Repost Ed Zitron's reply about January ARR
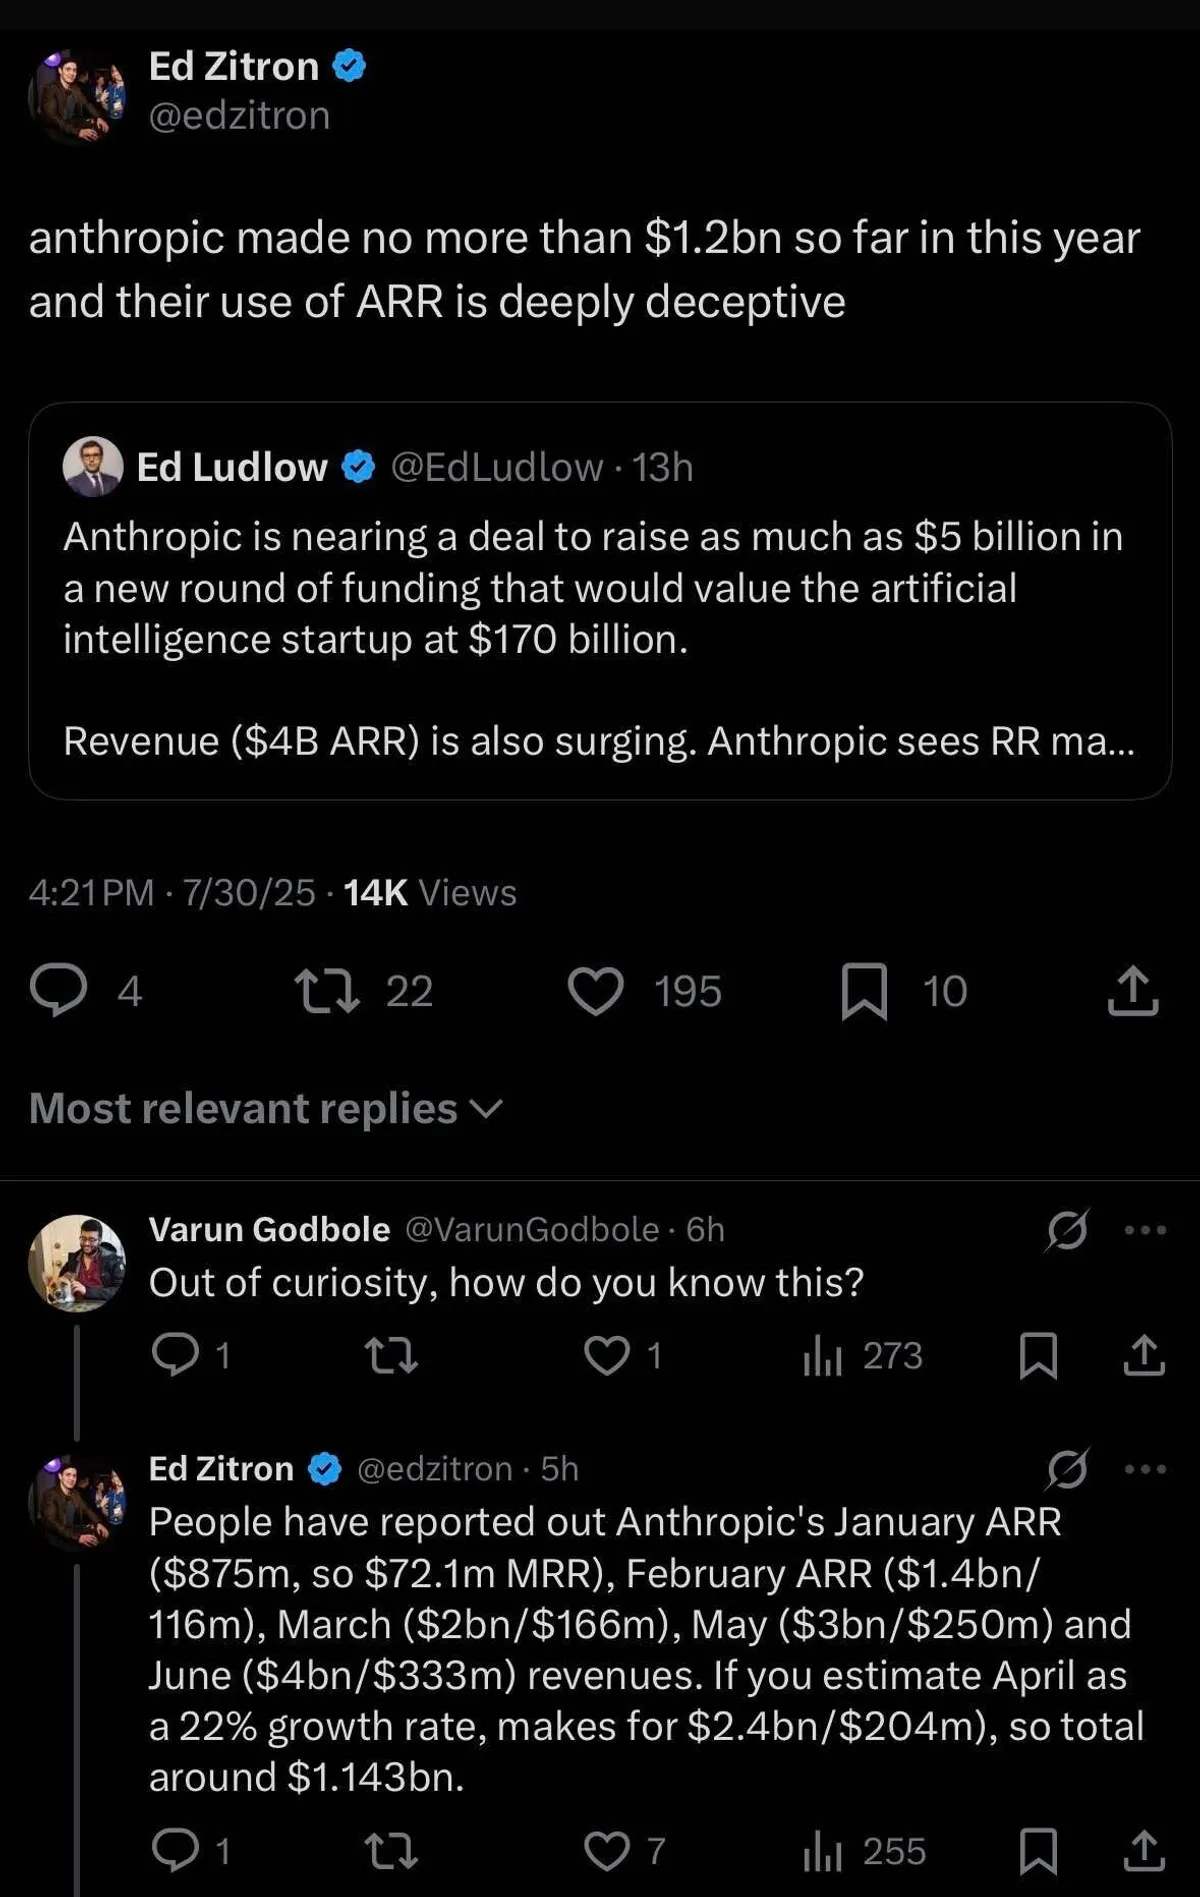 (391, 1851)
